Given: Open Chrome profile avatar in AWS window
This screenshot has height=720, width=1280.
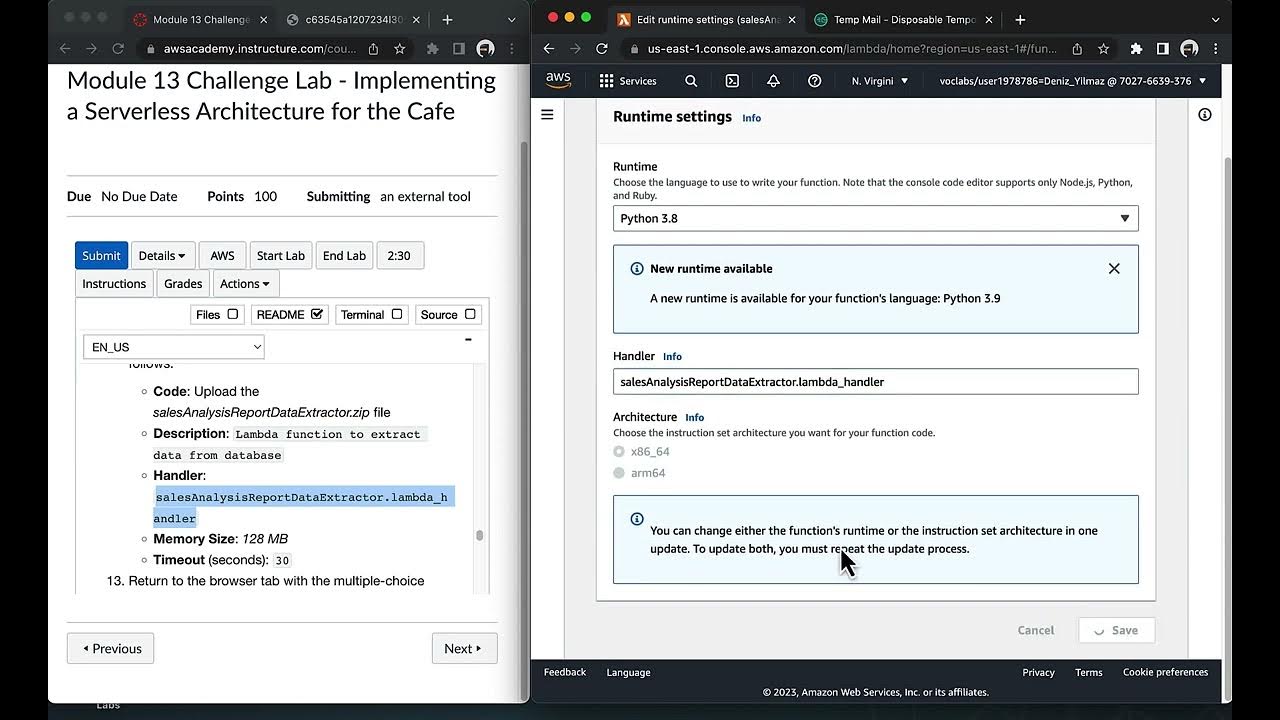Looking at the screenshot, I should click(1189, 48).
